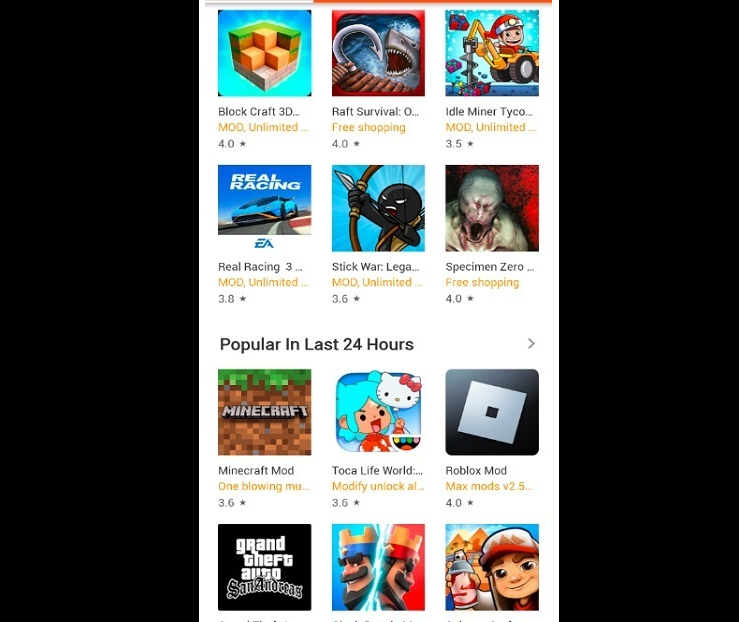Open the Stick War Legacy archer icon

[x=378, y=208]
